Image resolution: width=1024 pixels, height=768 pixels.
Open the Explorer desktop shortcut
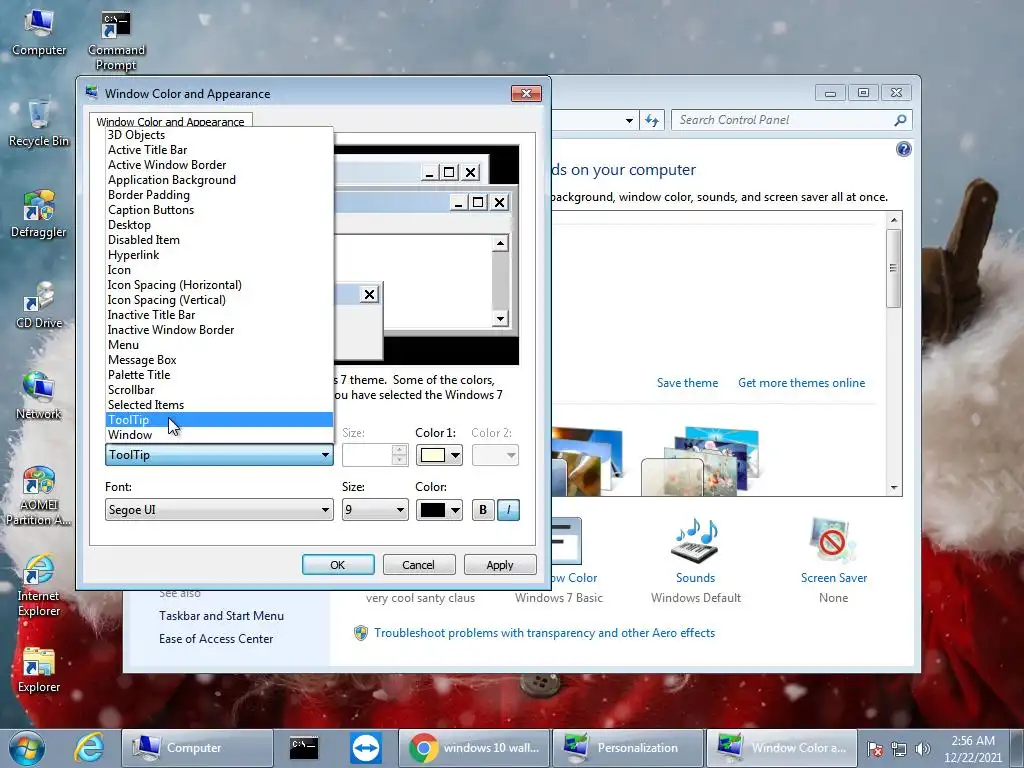(x=39, y=670)
